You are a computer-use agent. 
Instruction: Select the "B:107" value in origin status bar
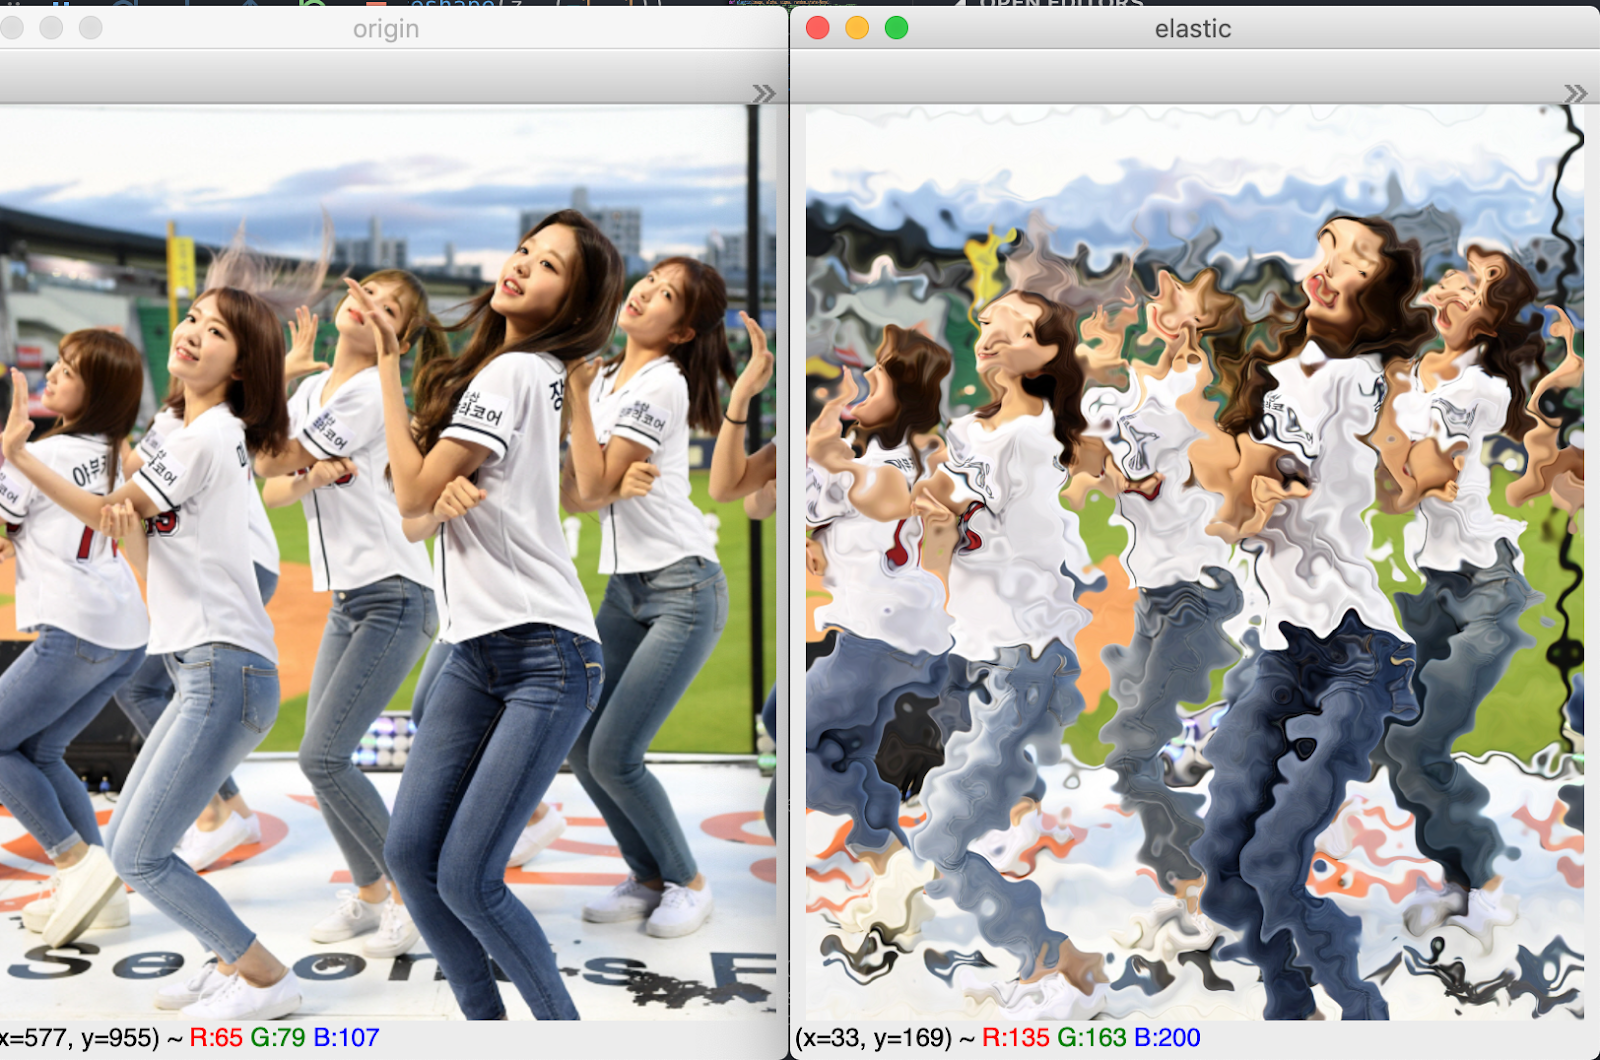tap(346, 1038)
